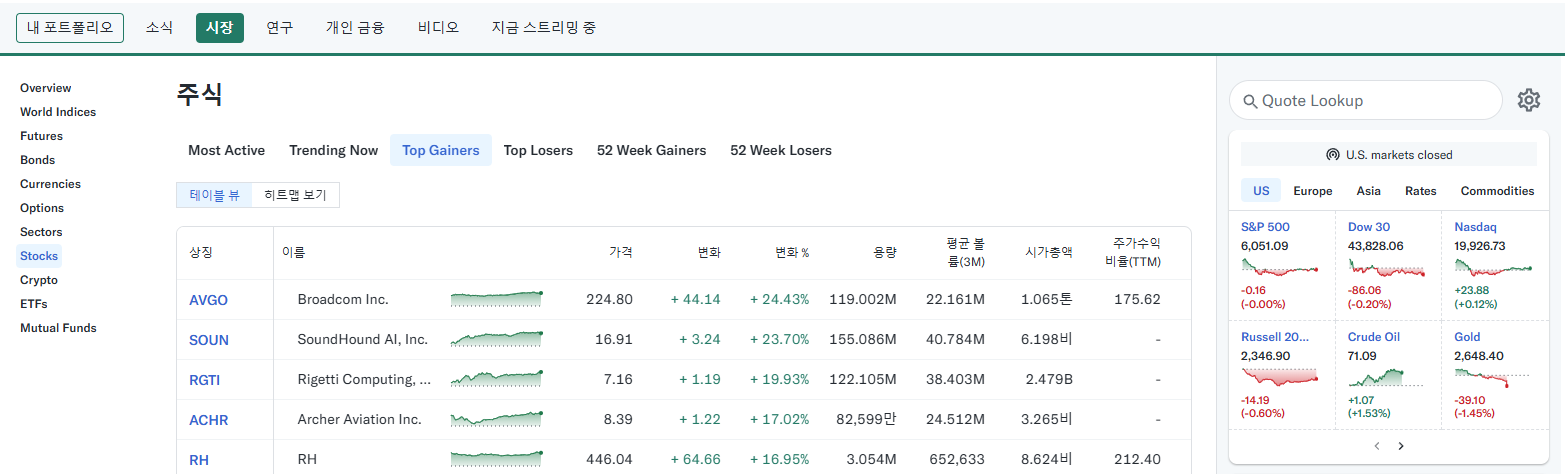This screenshot has width=1565, height=474.
Task: Go to Stocks in the sidebar
Action: [39, 256]
